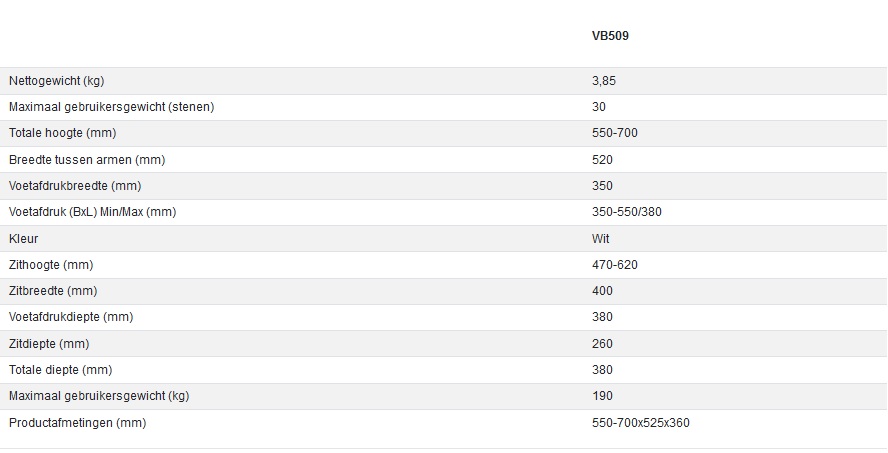Select the Nettogewicht (kg) row label
The height and width of the screenshot is (453, 888).
pyautogui.click(x=56, y=81)
